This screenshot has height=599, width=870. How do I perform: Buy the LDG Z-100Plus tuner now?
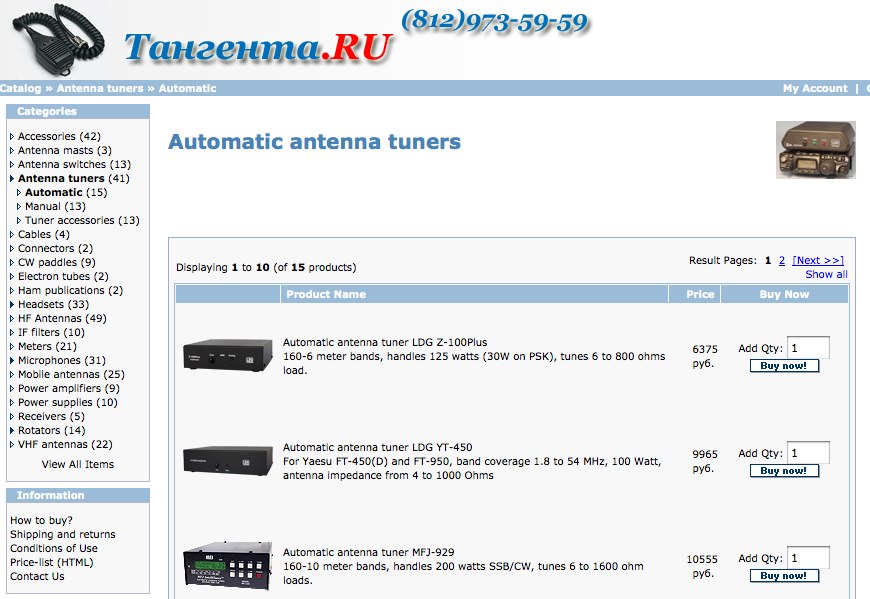(784, 366)
